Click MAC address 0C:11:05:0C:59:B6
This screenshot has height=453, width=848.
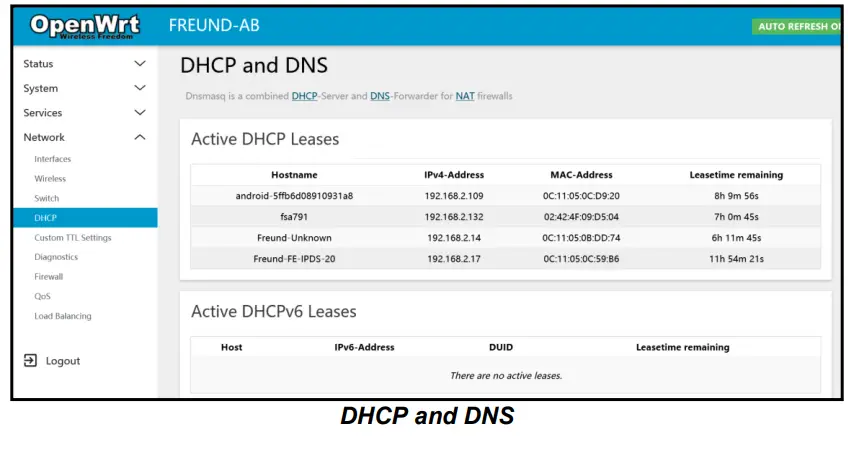pos(581,259)
